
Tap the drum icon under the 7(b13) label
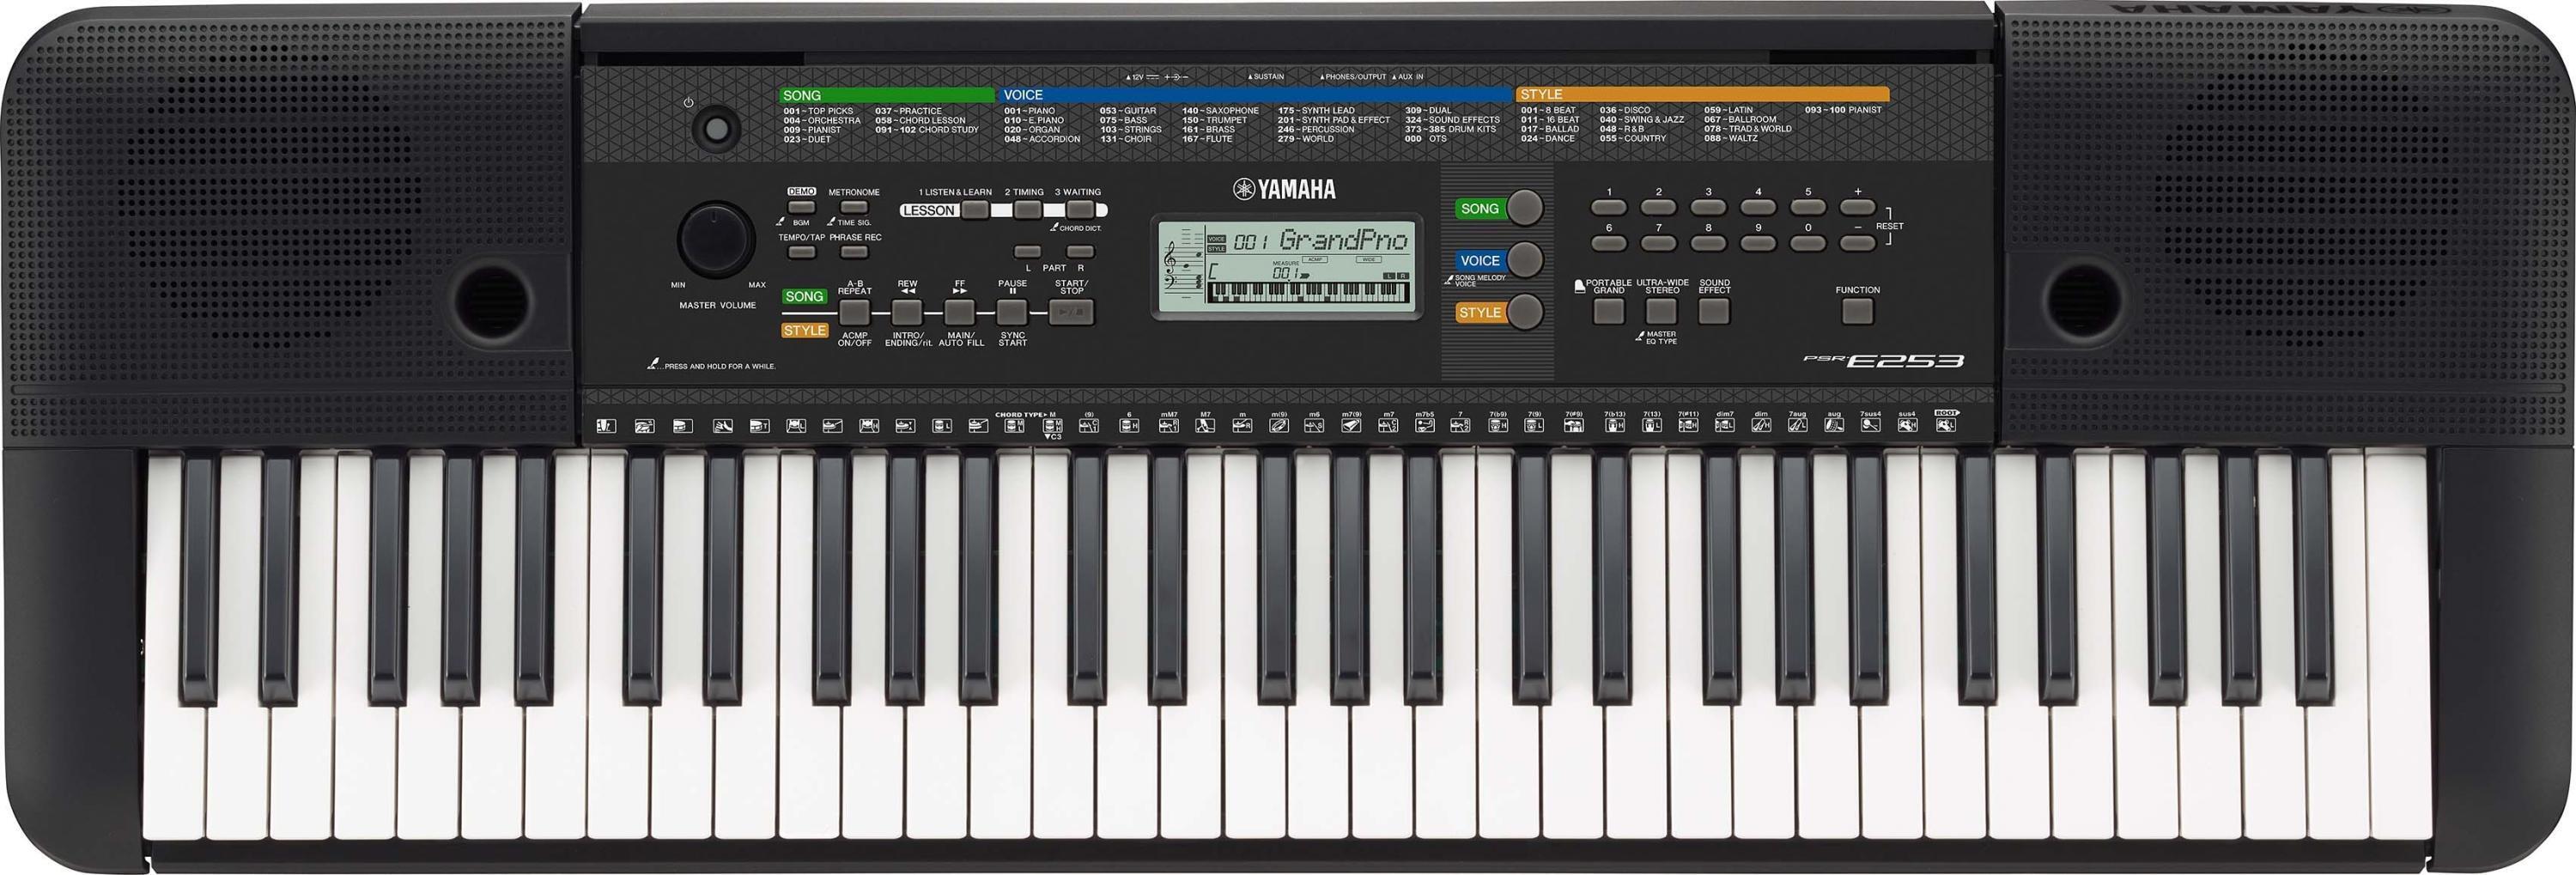click(1615, 426)
